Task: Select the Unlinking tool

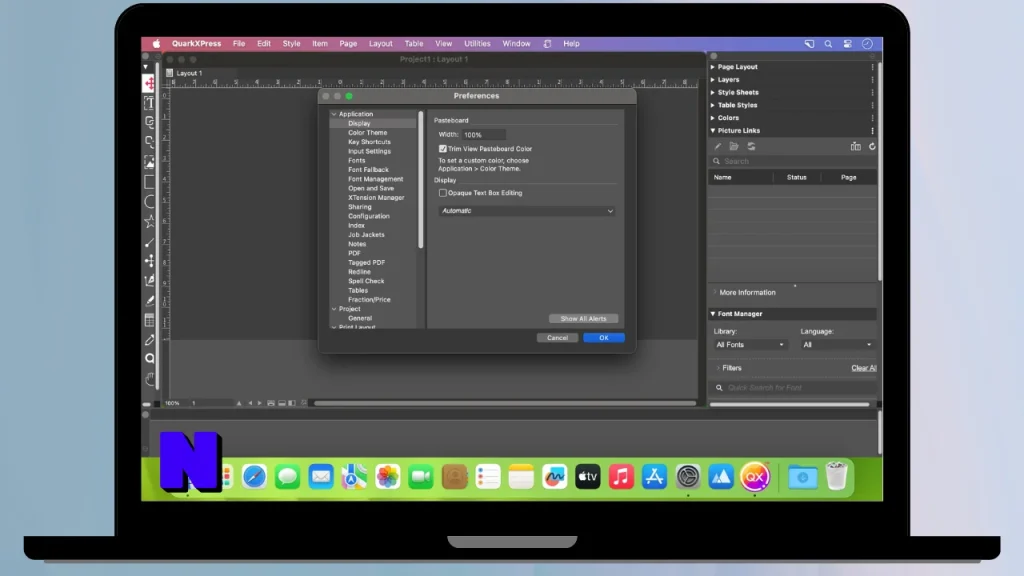Action: click(x=150, y=142)
